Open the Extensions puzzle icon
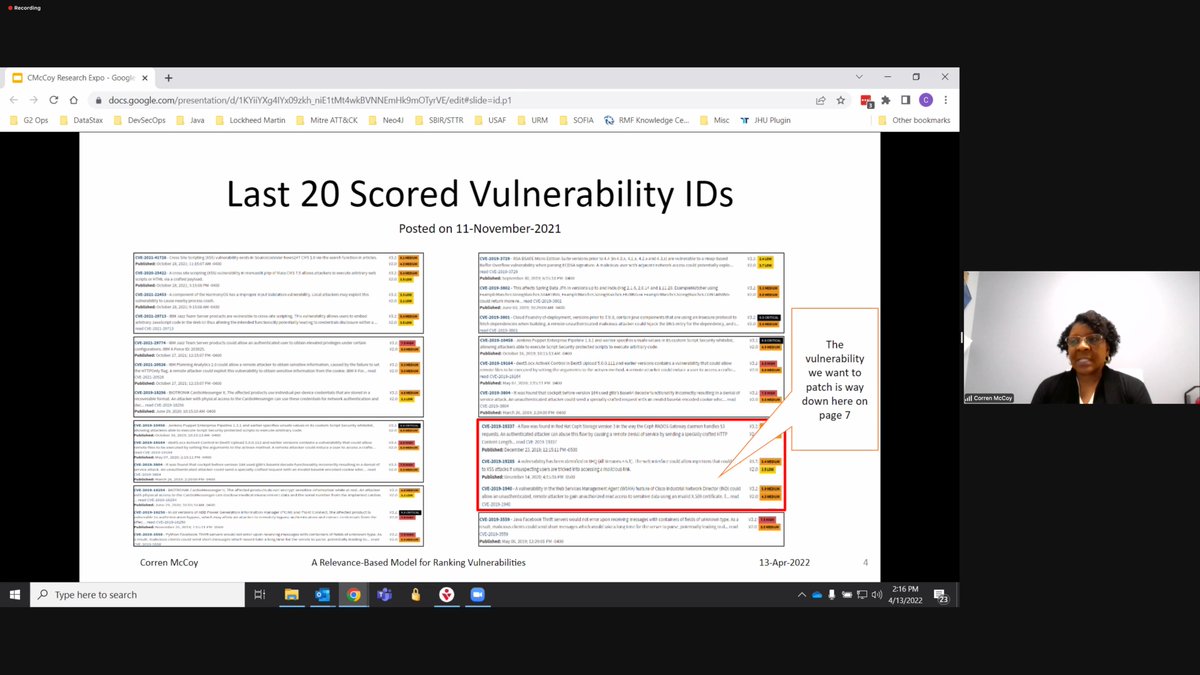This screenshot has width=1200, height=675. pos(888,100)
